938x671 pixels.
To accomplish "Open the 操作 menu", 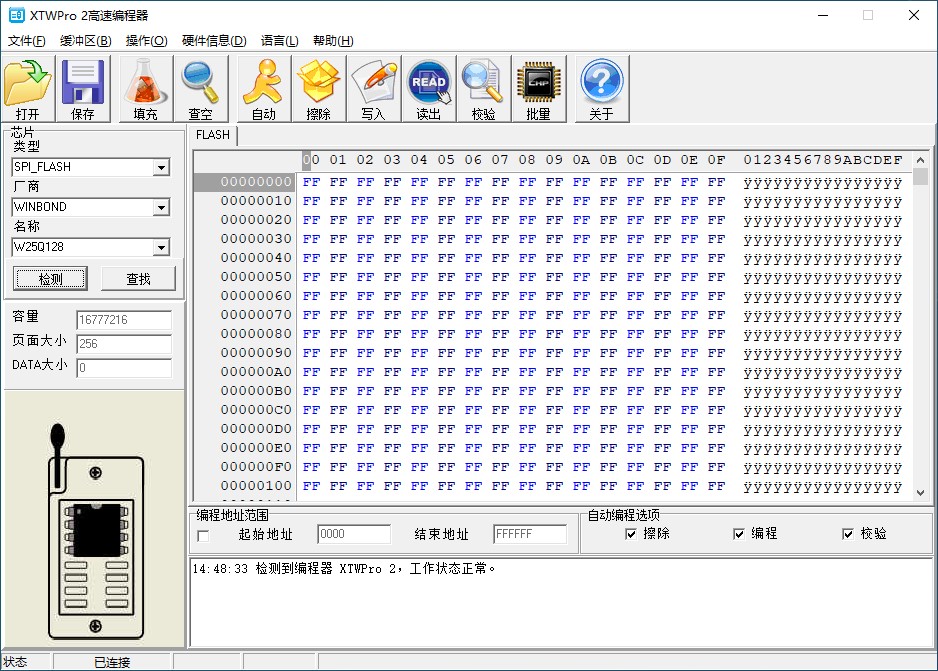I will [146, 41].
